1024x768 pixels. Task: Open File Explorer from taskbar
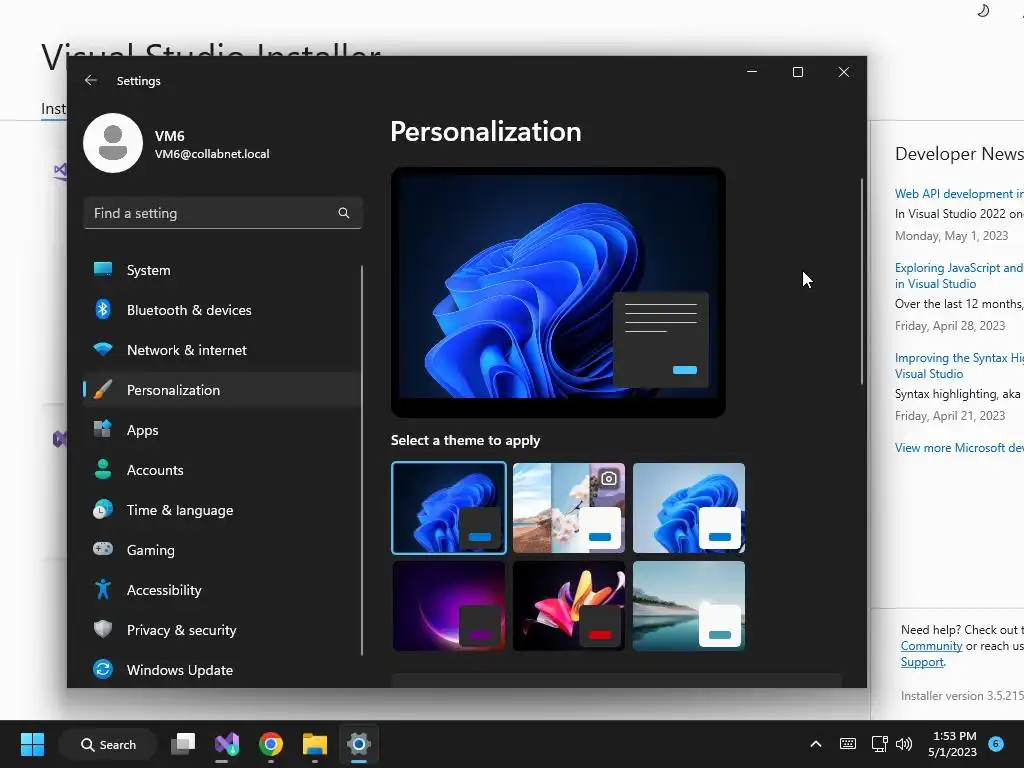[315, 744]
